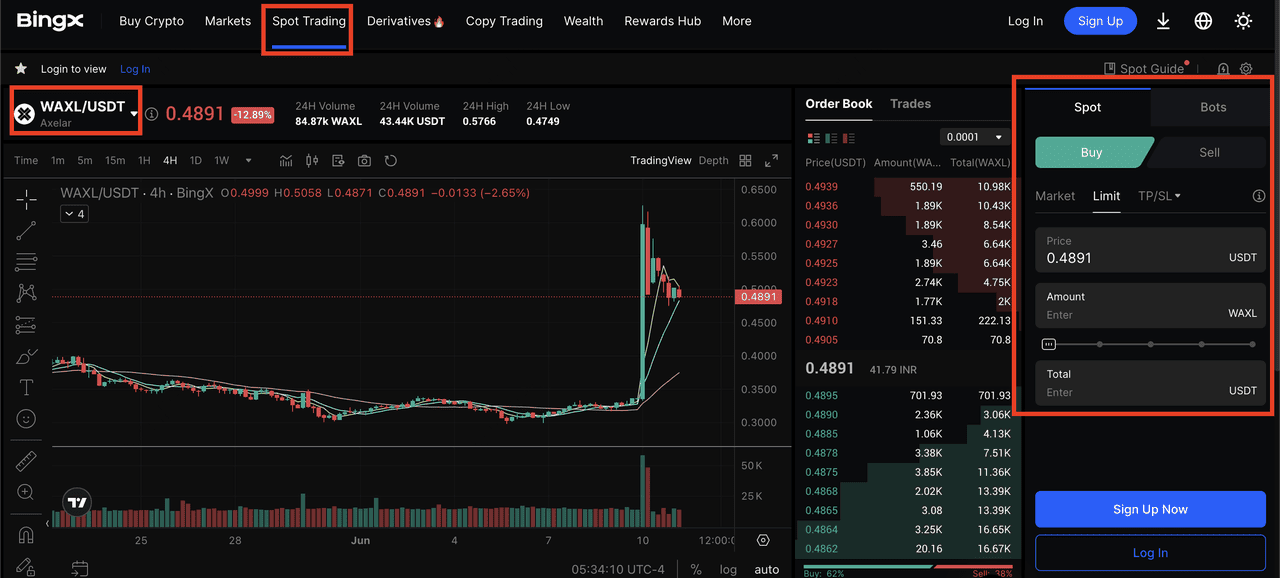Reset the chart with refresh icon
This screenshot has width=1280, height=578.
391,160
